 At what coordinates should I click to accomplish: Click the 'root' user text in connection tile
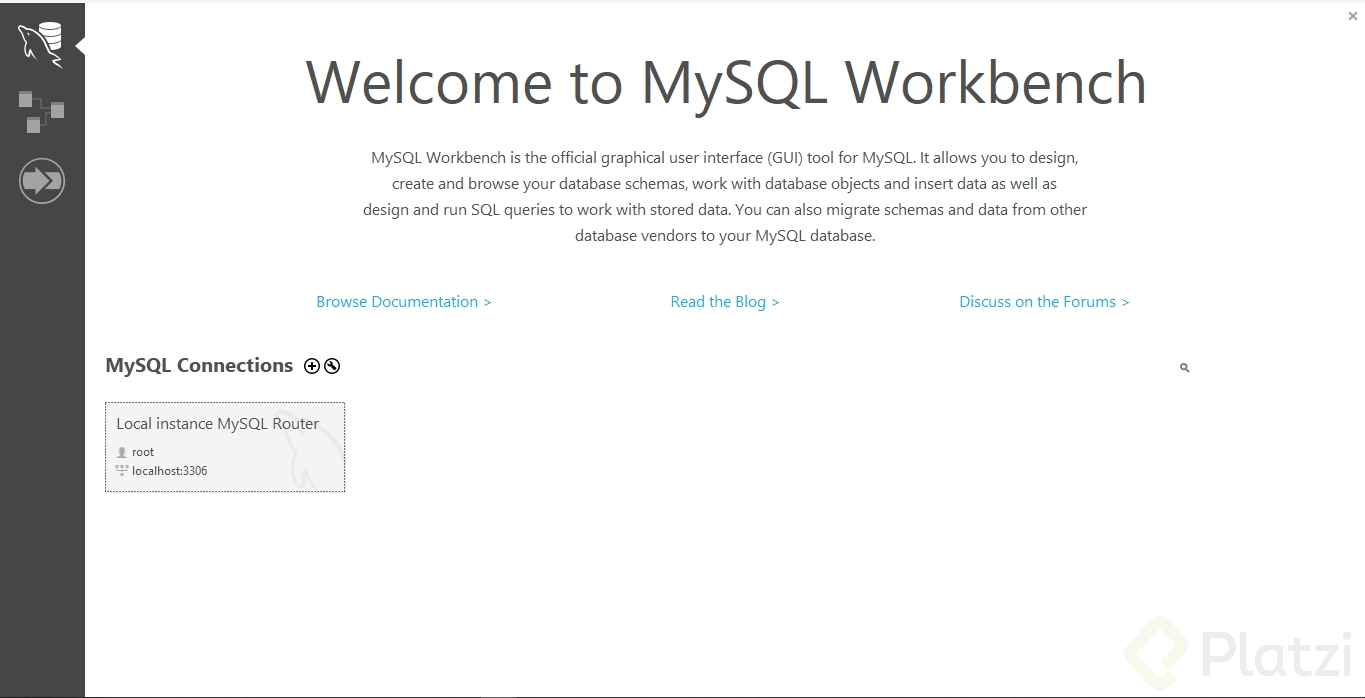[x=143, y=452]
